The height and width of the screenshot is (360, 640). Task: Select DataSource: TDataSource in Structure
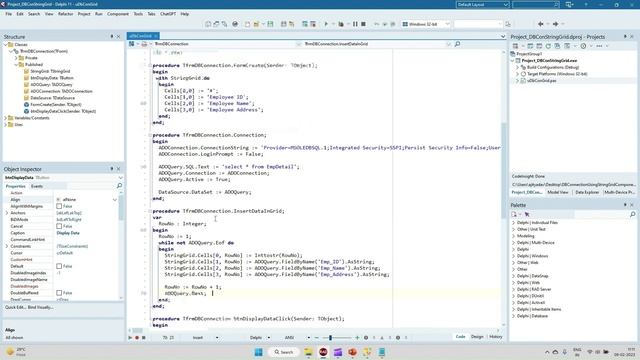pyautogui.click(x=53, y=98)
